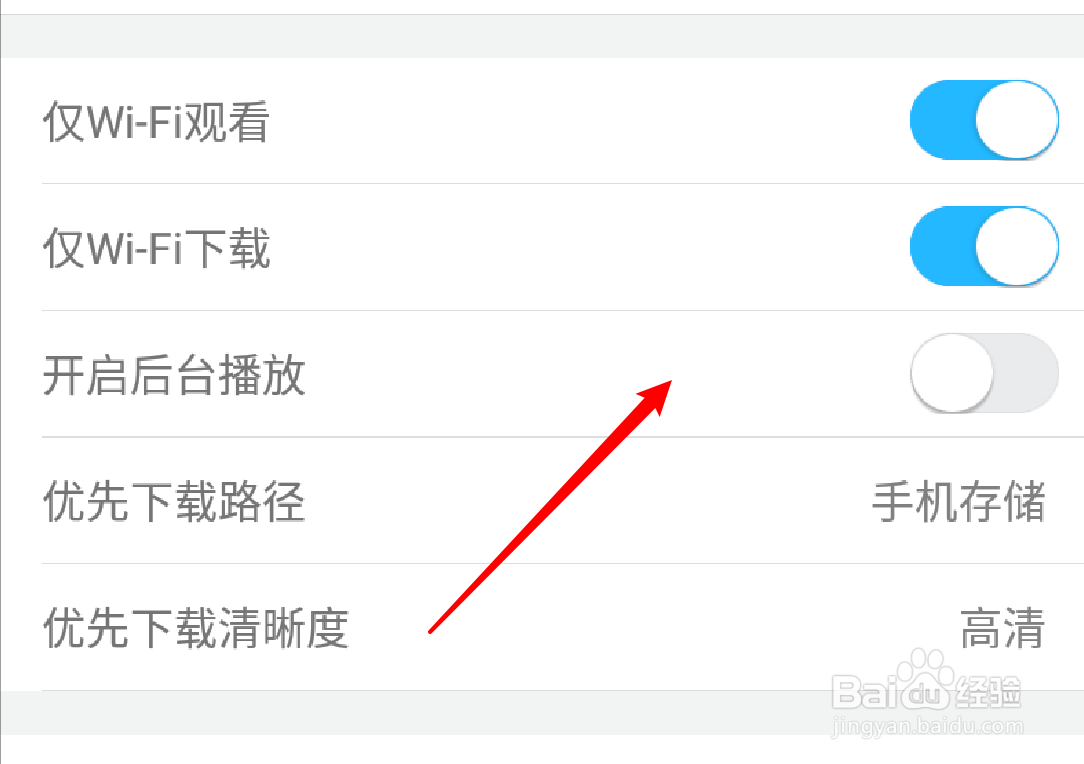Tap the white knob of 仅Wi-Fi下载 switch

1017,247
